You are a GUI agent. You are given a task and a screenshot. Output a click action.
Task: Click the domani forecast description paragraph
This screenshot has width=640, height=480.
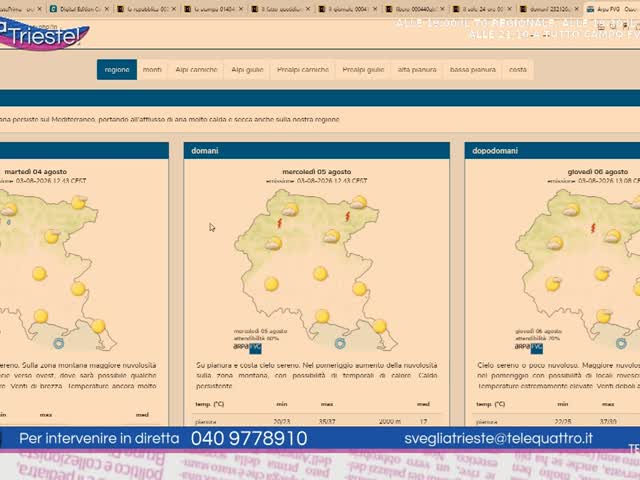tap(317, 376)
